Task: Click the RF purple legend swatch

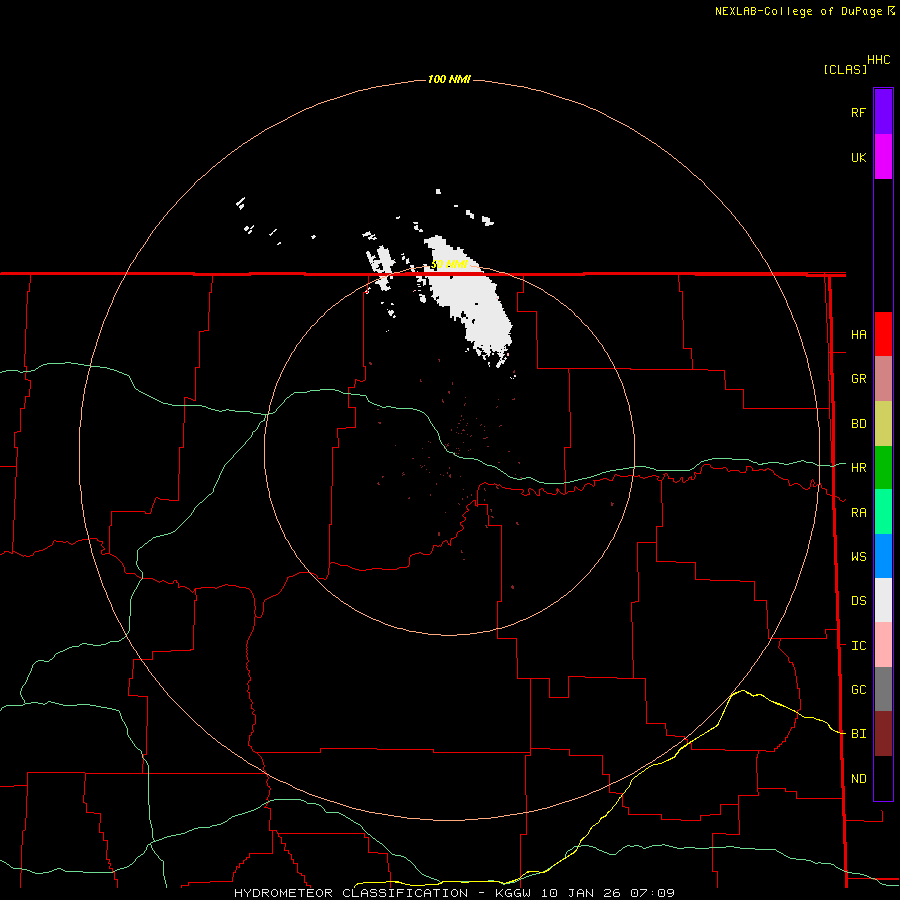Action: (883, 112)
